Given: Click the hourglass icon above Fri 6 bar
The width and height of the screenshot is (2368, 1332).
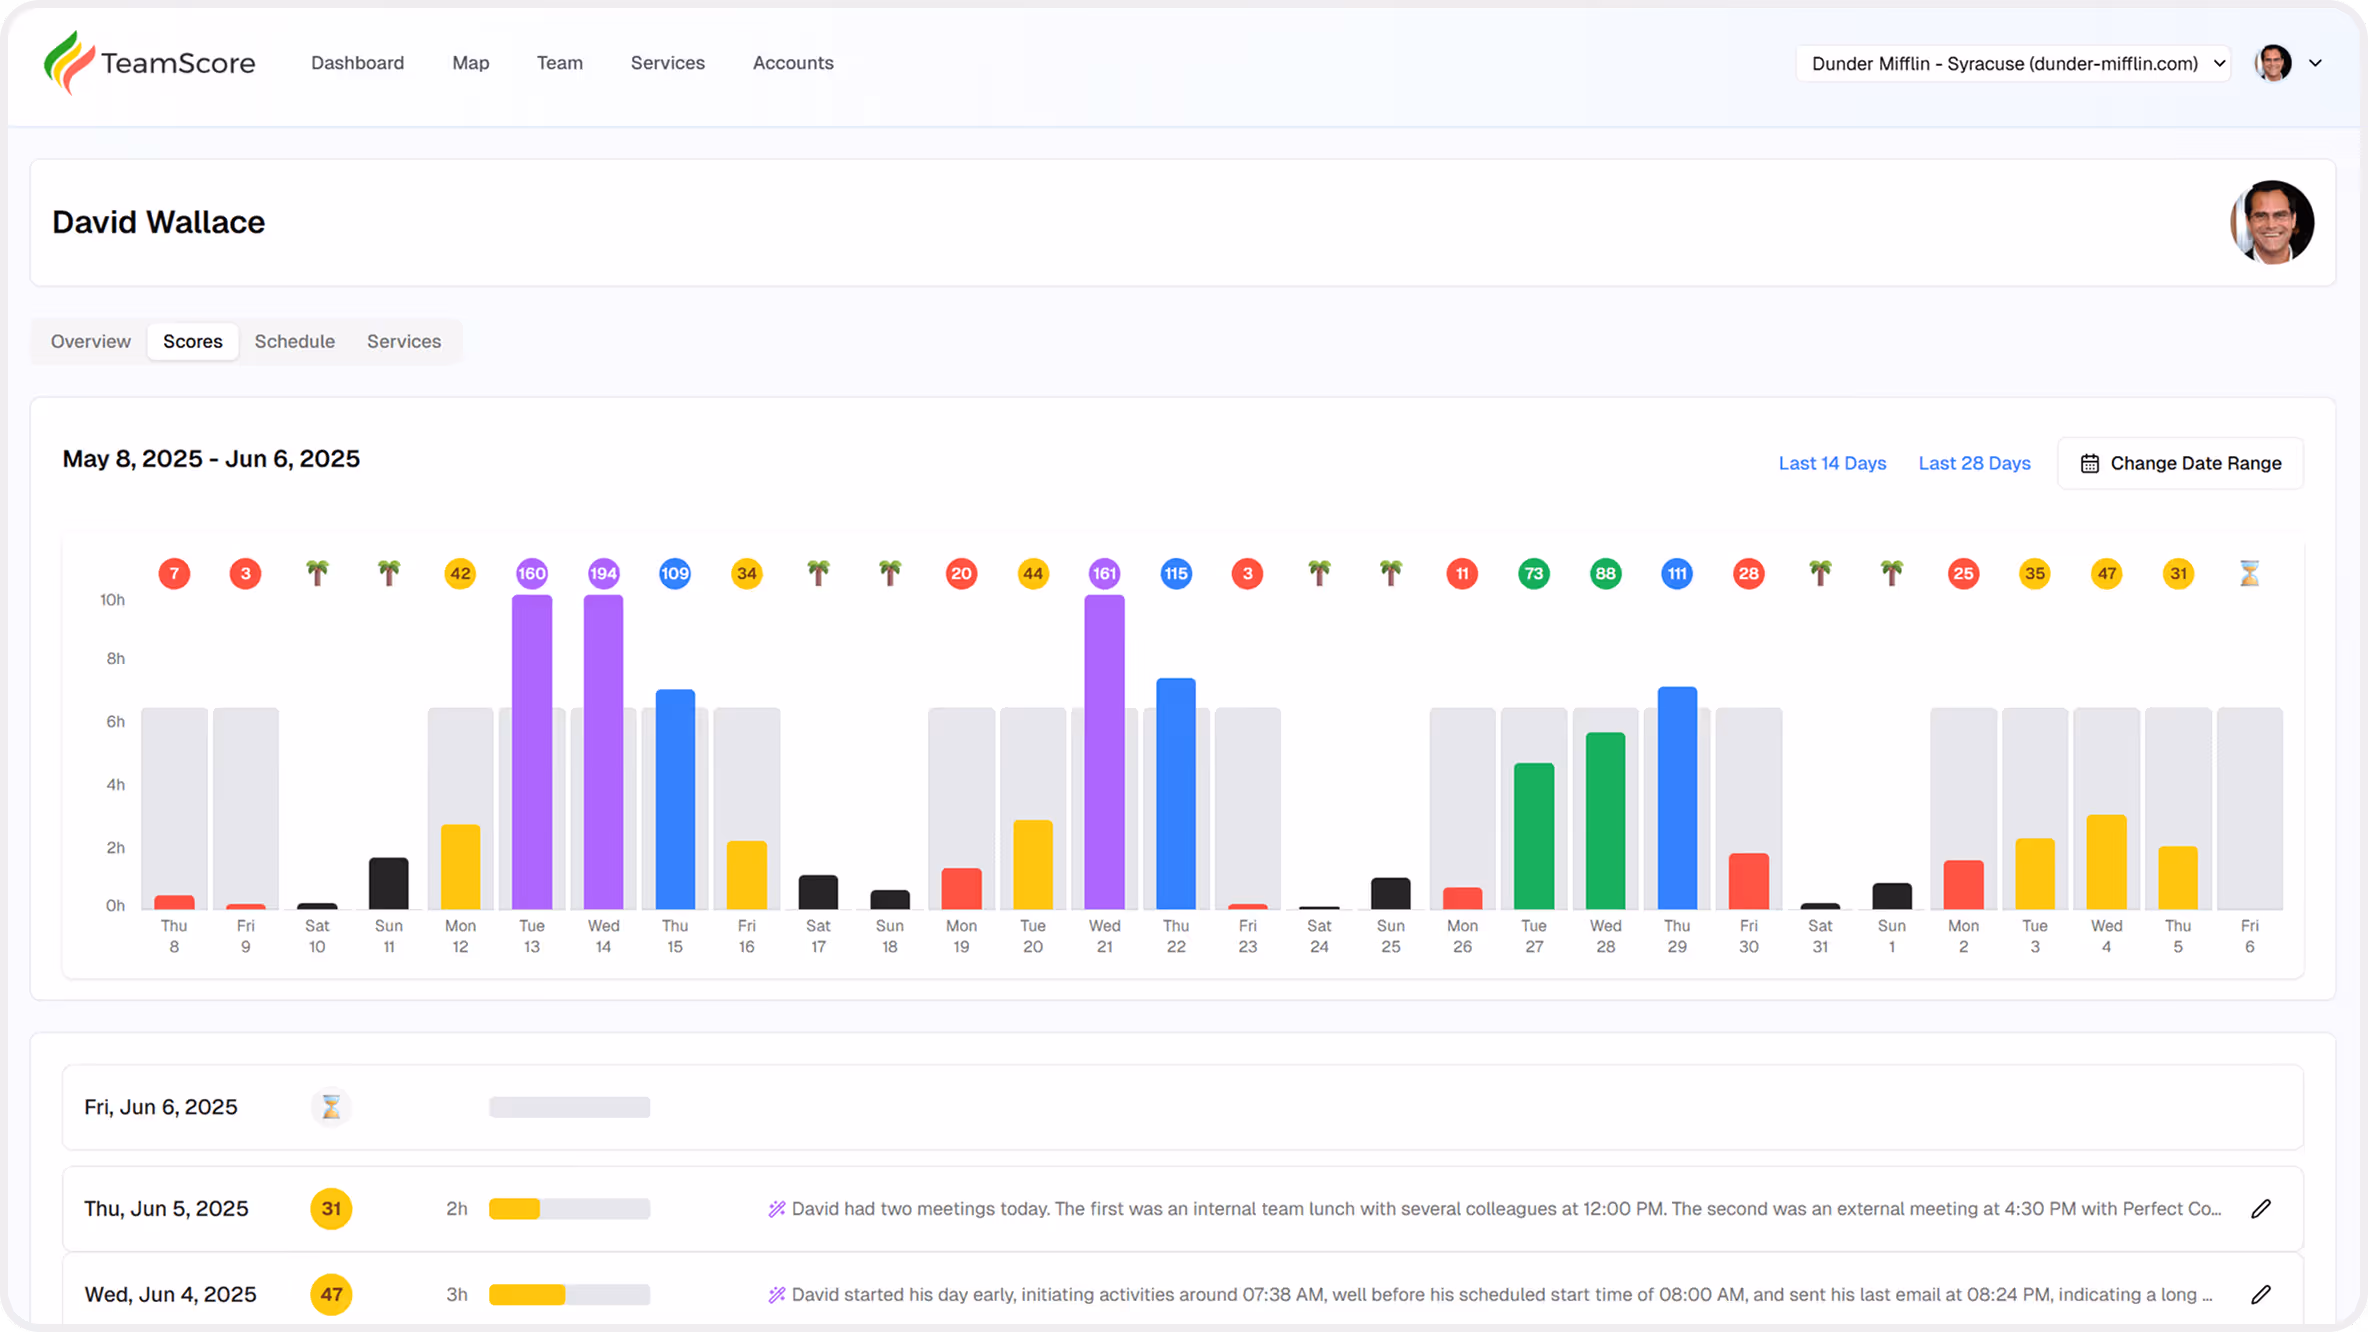Looking at the screenshot, I should [x=2249, y=573].
